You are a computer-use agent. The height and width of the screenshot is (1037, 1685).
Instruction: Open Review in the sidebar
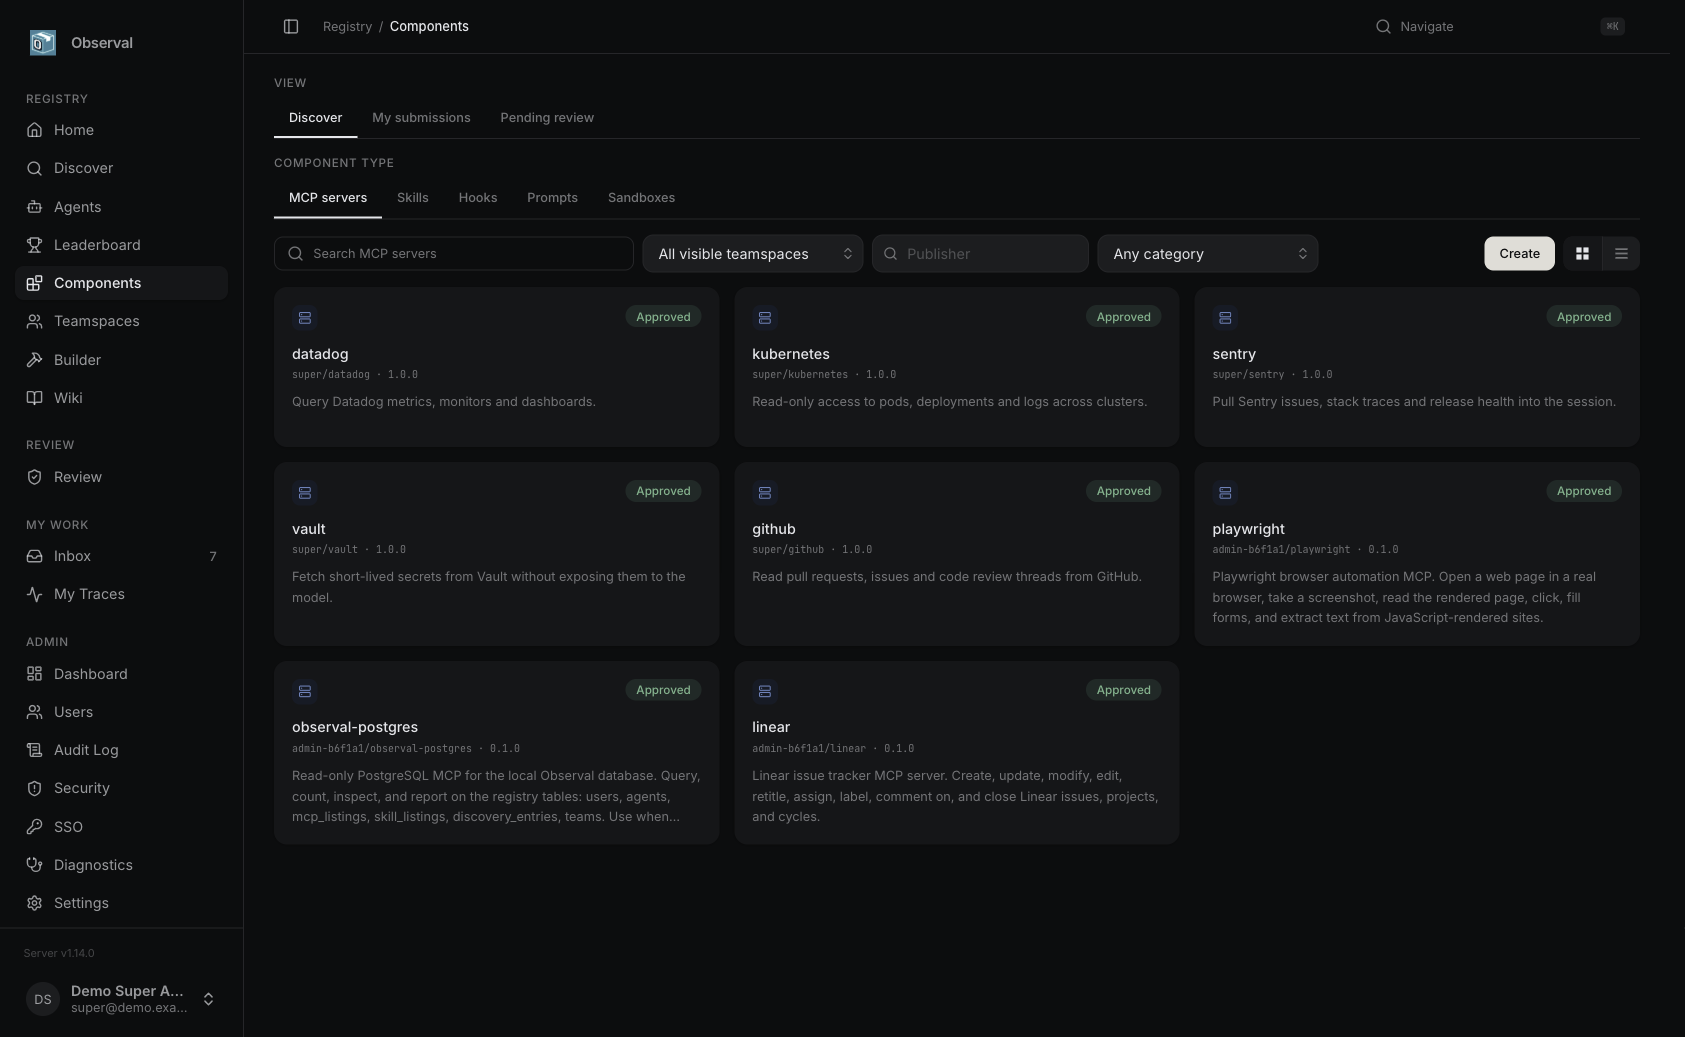point(121,477)
